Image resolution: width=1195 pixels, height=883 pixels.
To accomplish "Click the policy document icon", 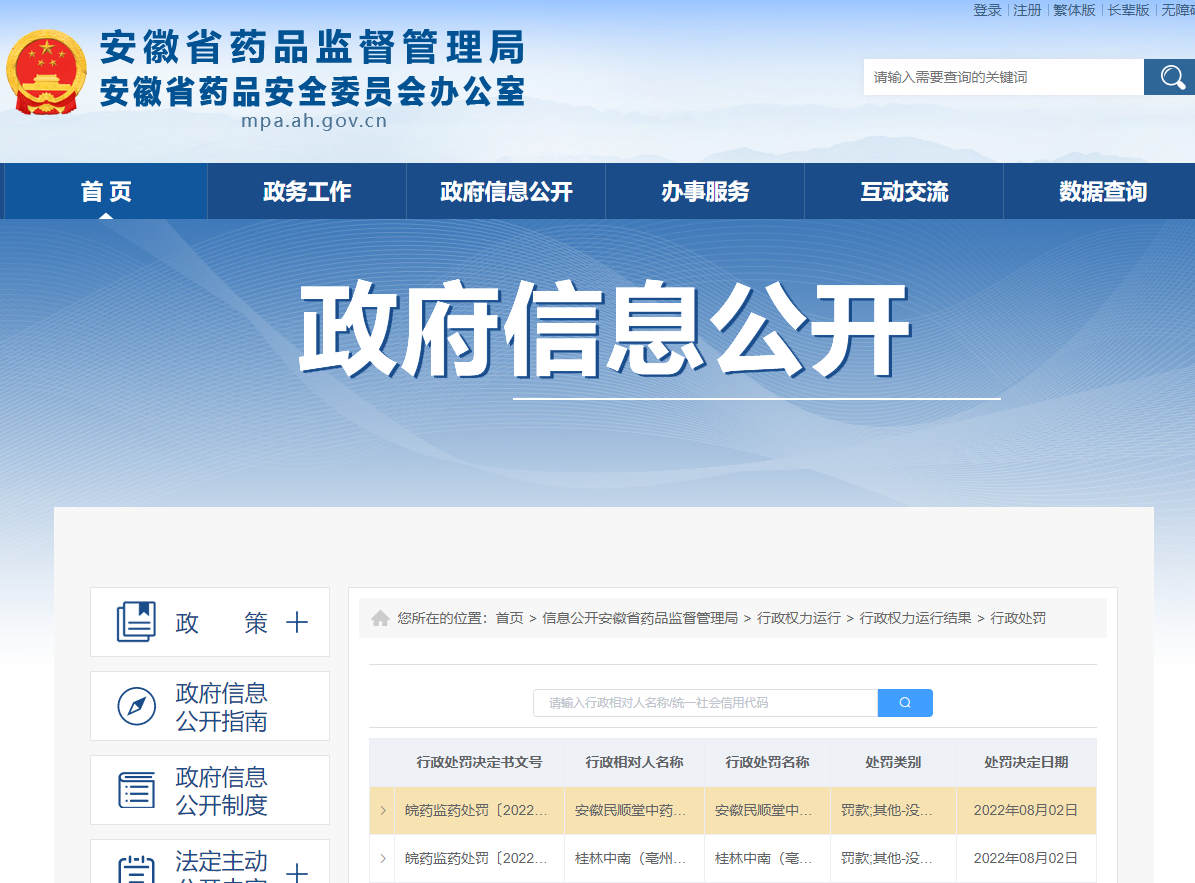I will click(x=136, y=622).
